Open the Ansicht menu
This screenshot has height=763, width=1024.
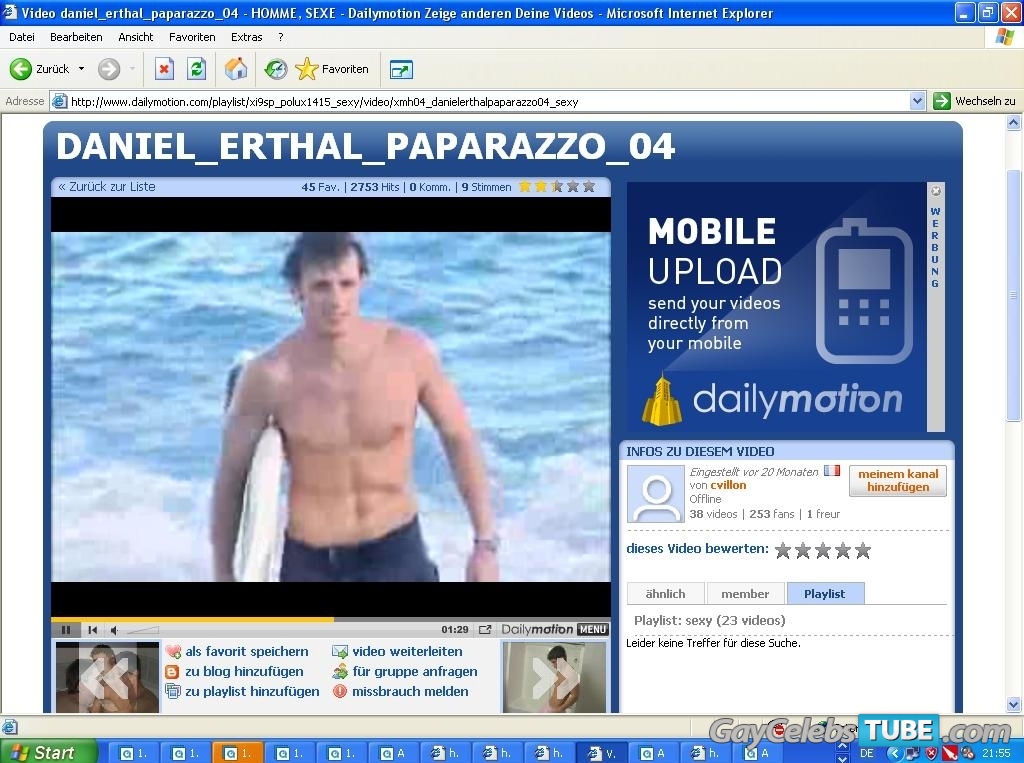[136, 37]
